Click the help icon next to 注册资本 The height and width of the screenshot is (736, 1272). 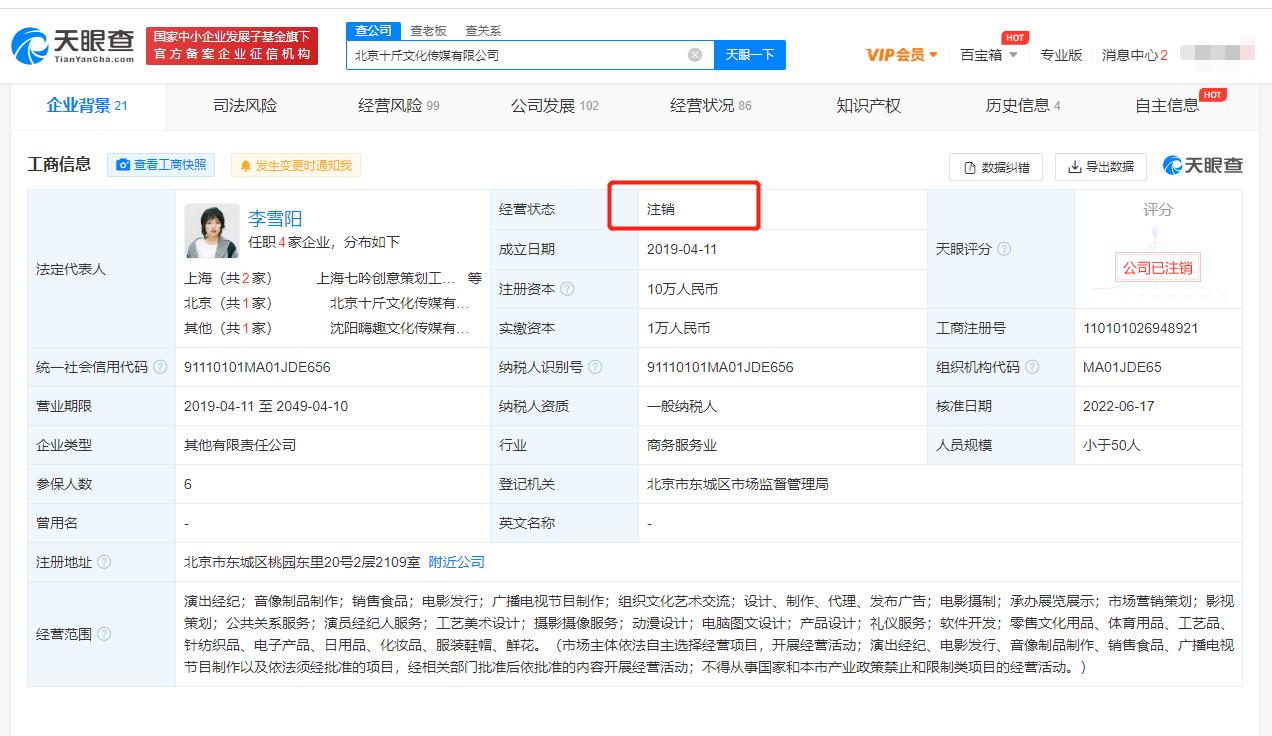point(568,289)
